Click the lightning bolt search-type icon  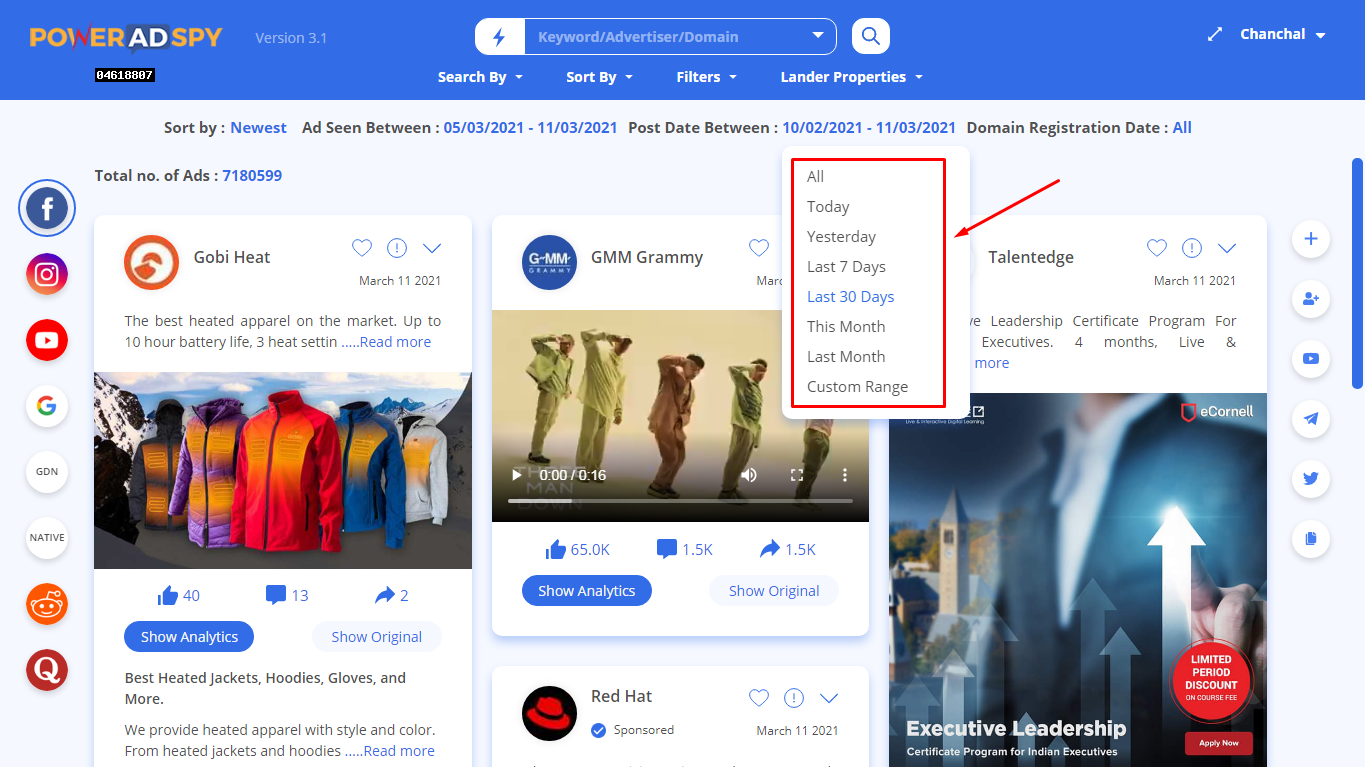coord(500,37)
